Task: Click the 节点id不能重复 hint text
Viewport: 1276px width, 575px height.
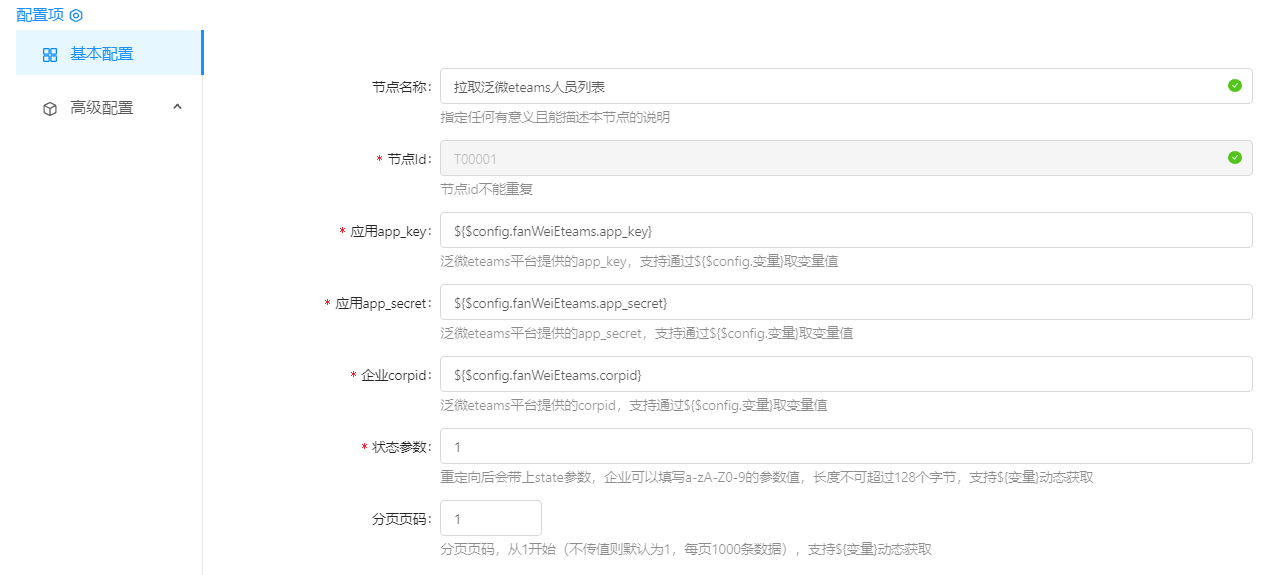Action: (493, 189)
